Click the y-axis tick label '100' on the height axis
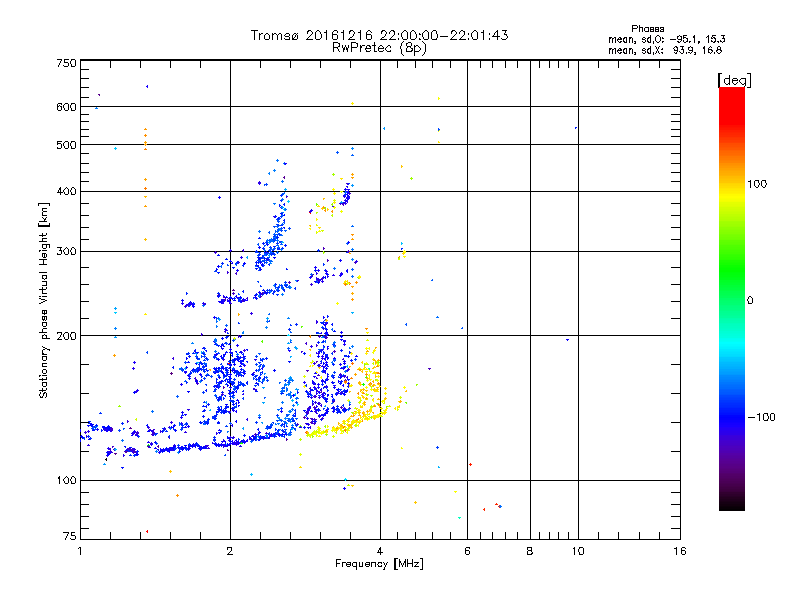 tap(66, 481)
